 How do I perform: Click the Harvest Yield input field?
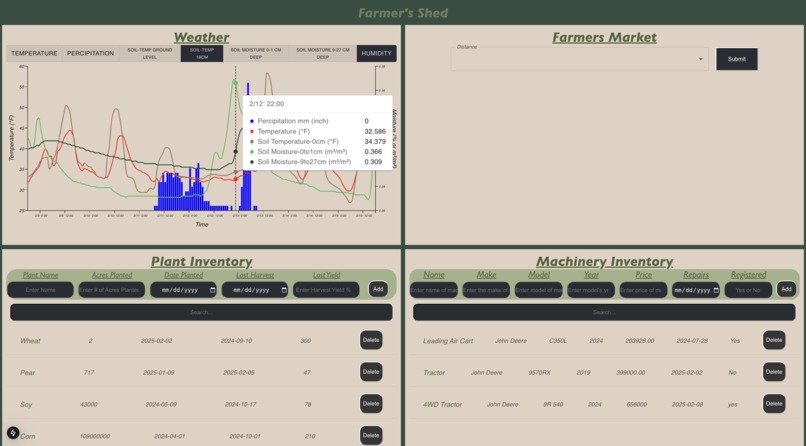click(x=326, y=290)
